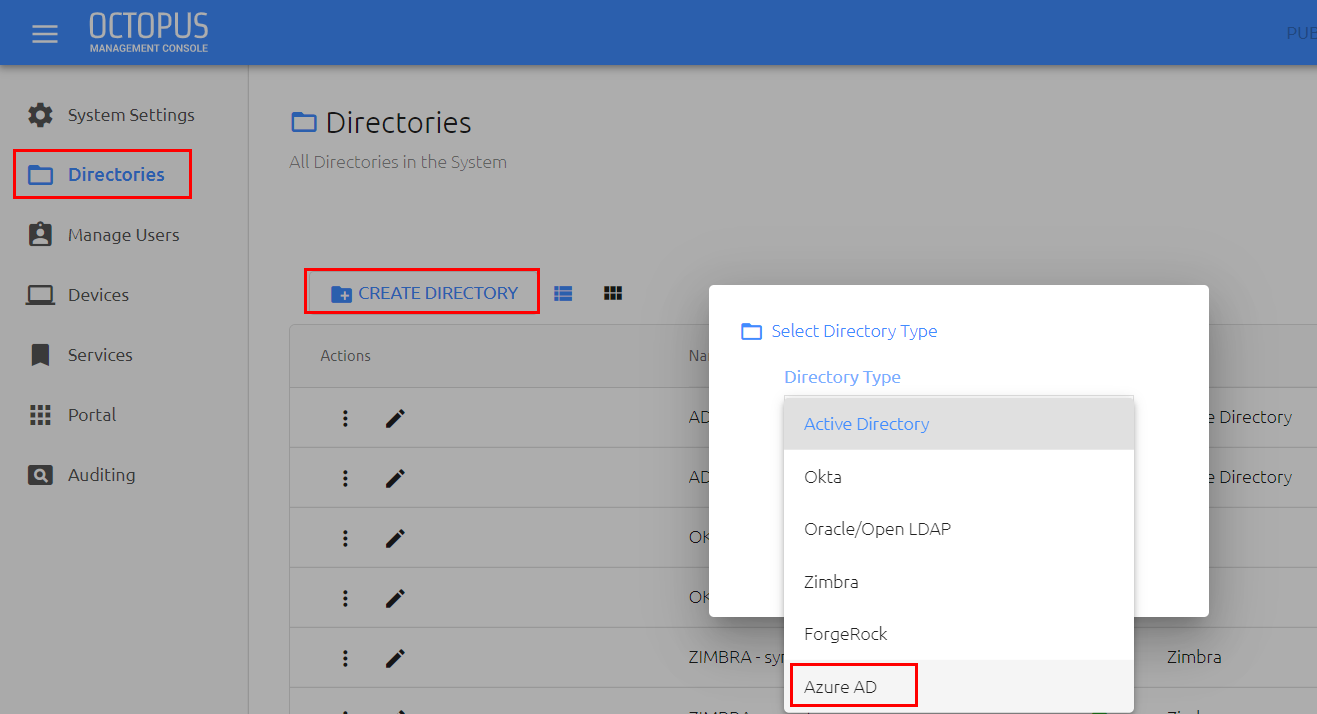This screenshot has height=714, width=1317.
Task: Open more actions for first table row
Action: (345, 418)
